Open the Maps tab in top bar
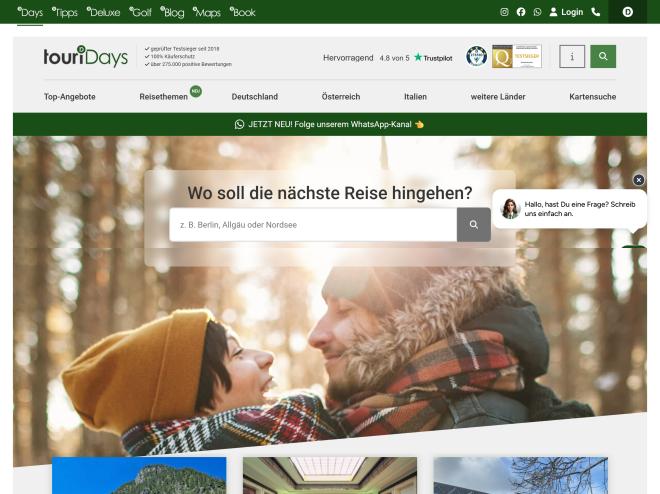The height and width of the screenshot is (494, 660). 207,13
